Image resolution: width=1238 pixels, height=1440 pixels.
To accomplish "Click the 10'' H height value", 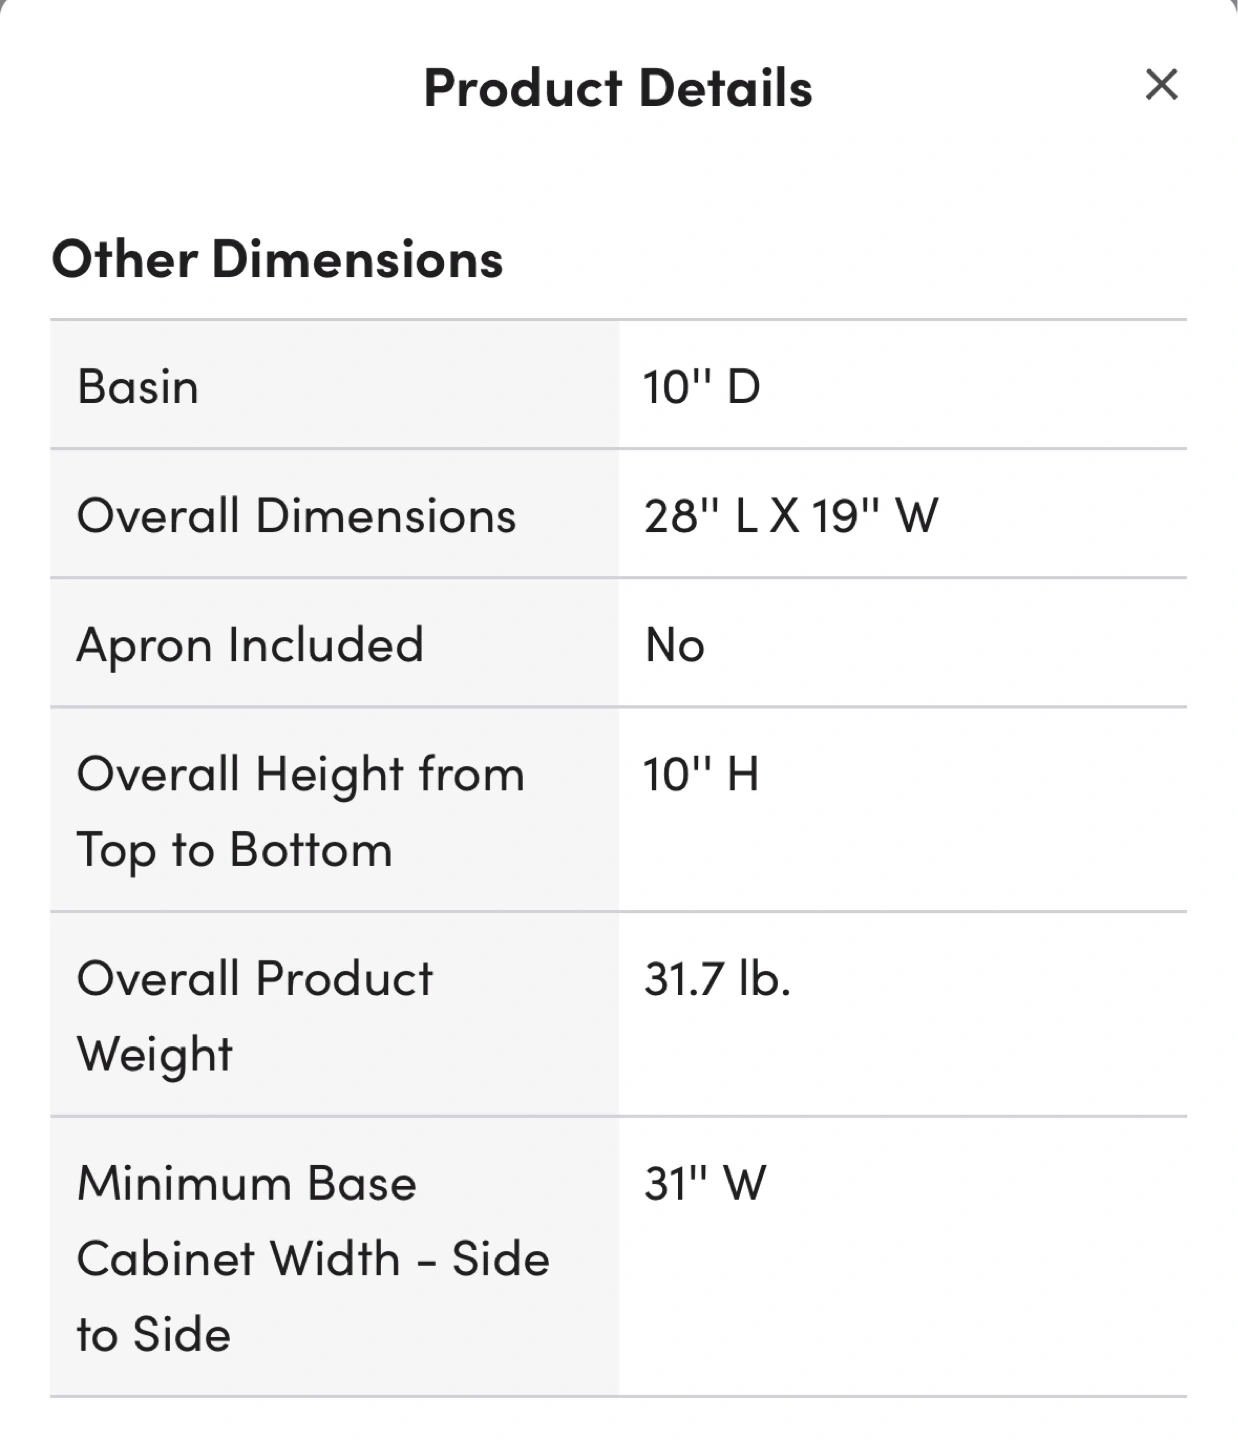I will (x=700, y=775).
